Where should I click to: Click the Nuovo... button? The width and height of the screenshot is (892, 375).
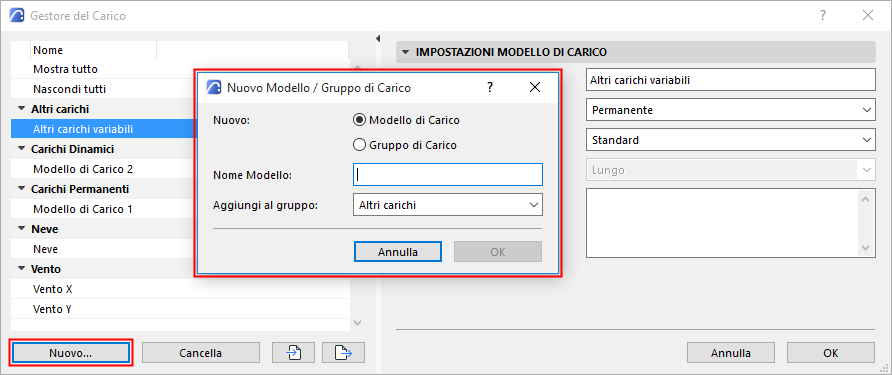click(71, 353)
